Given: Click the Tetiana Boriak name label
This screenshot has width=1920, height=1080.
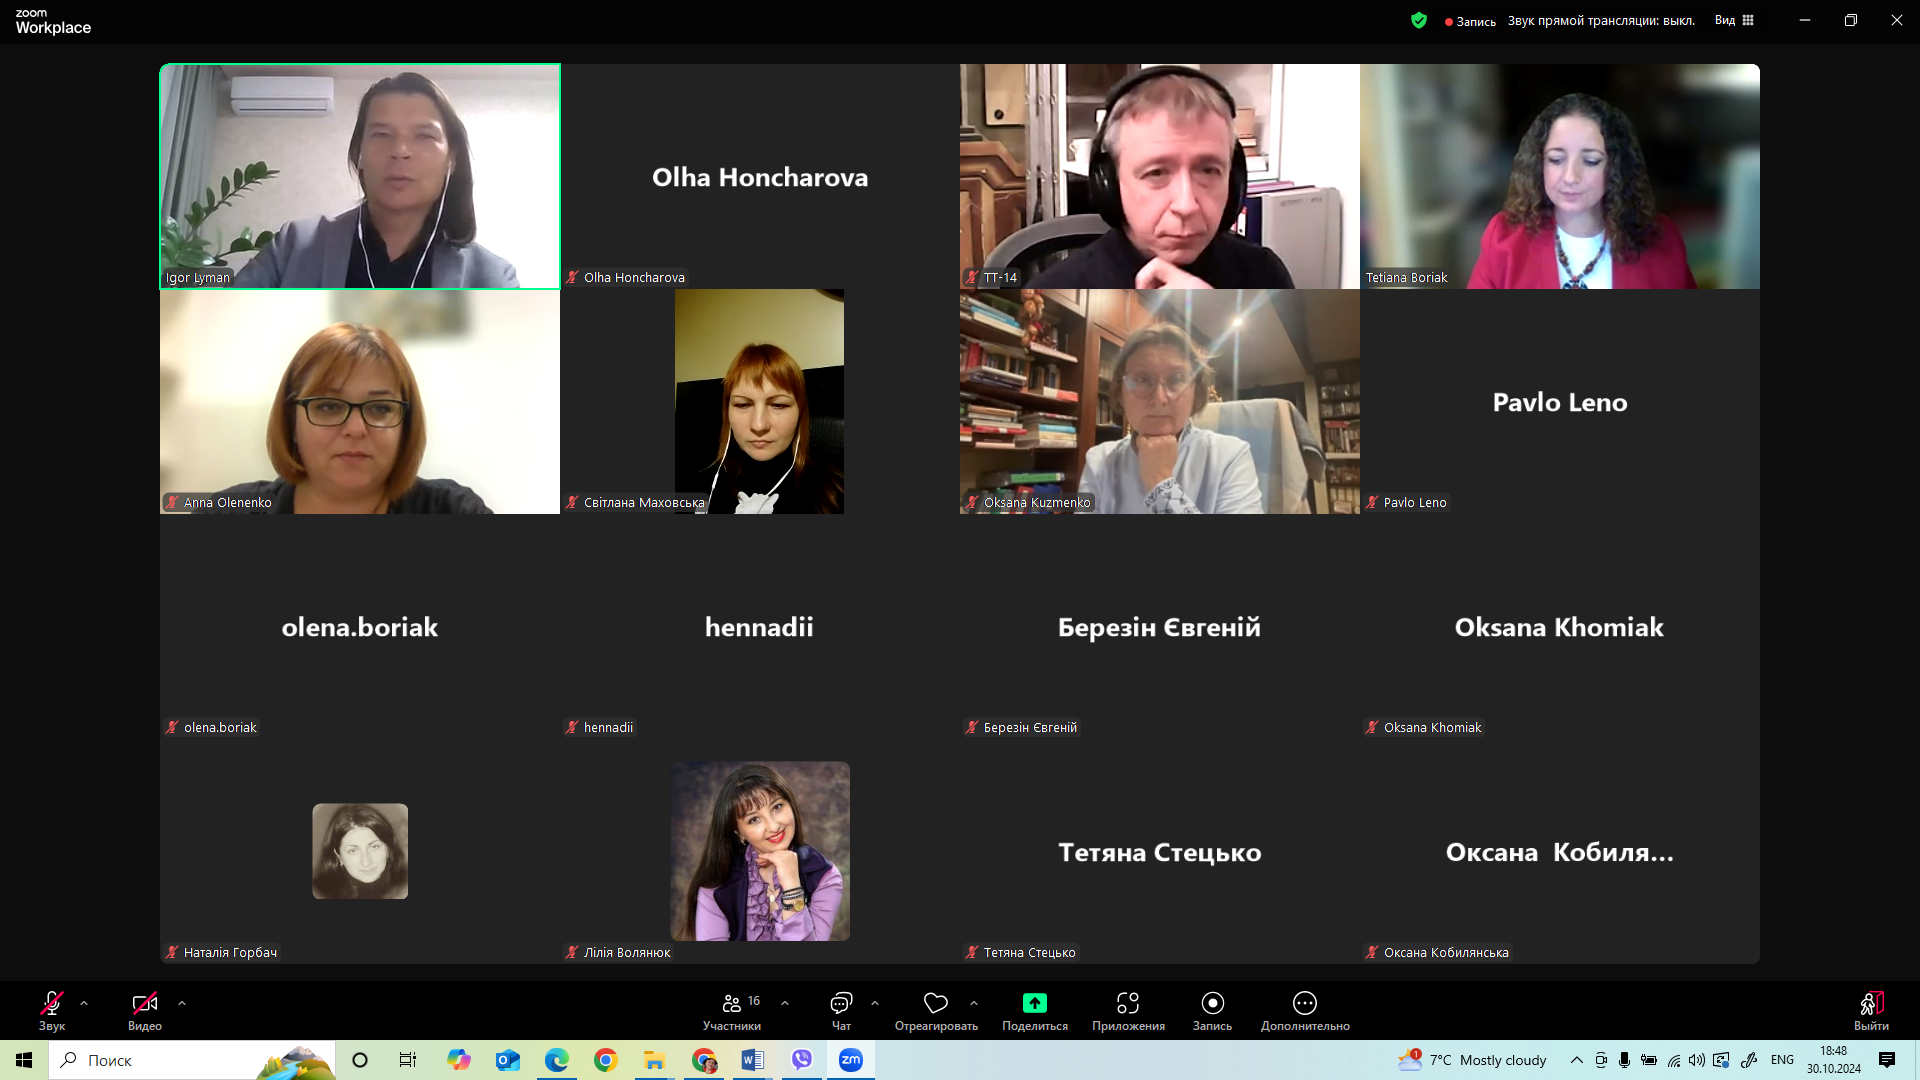Looking at the screenshot, I should 1406,277.
